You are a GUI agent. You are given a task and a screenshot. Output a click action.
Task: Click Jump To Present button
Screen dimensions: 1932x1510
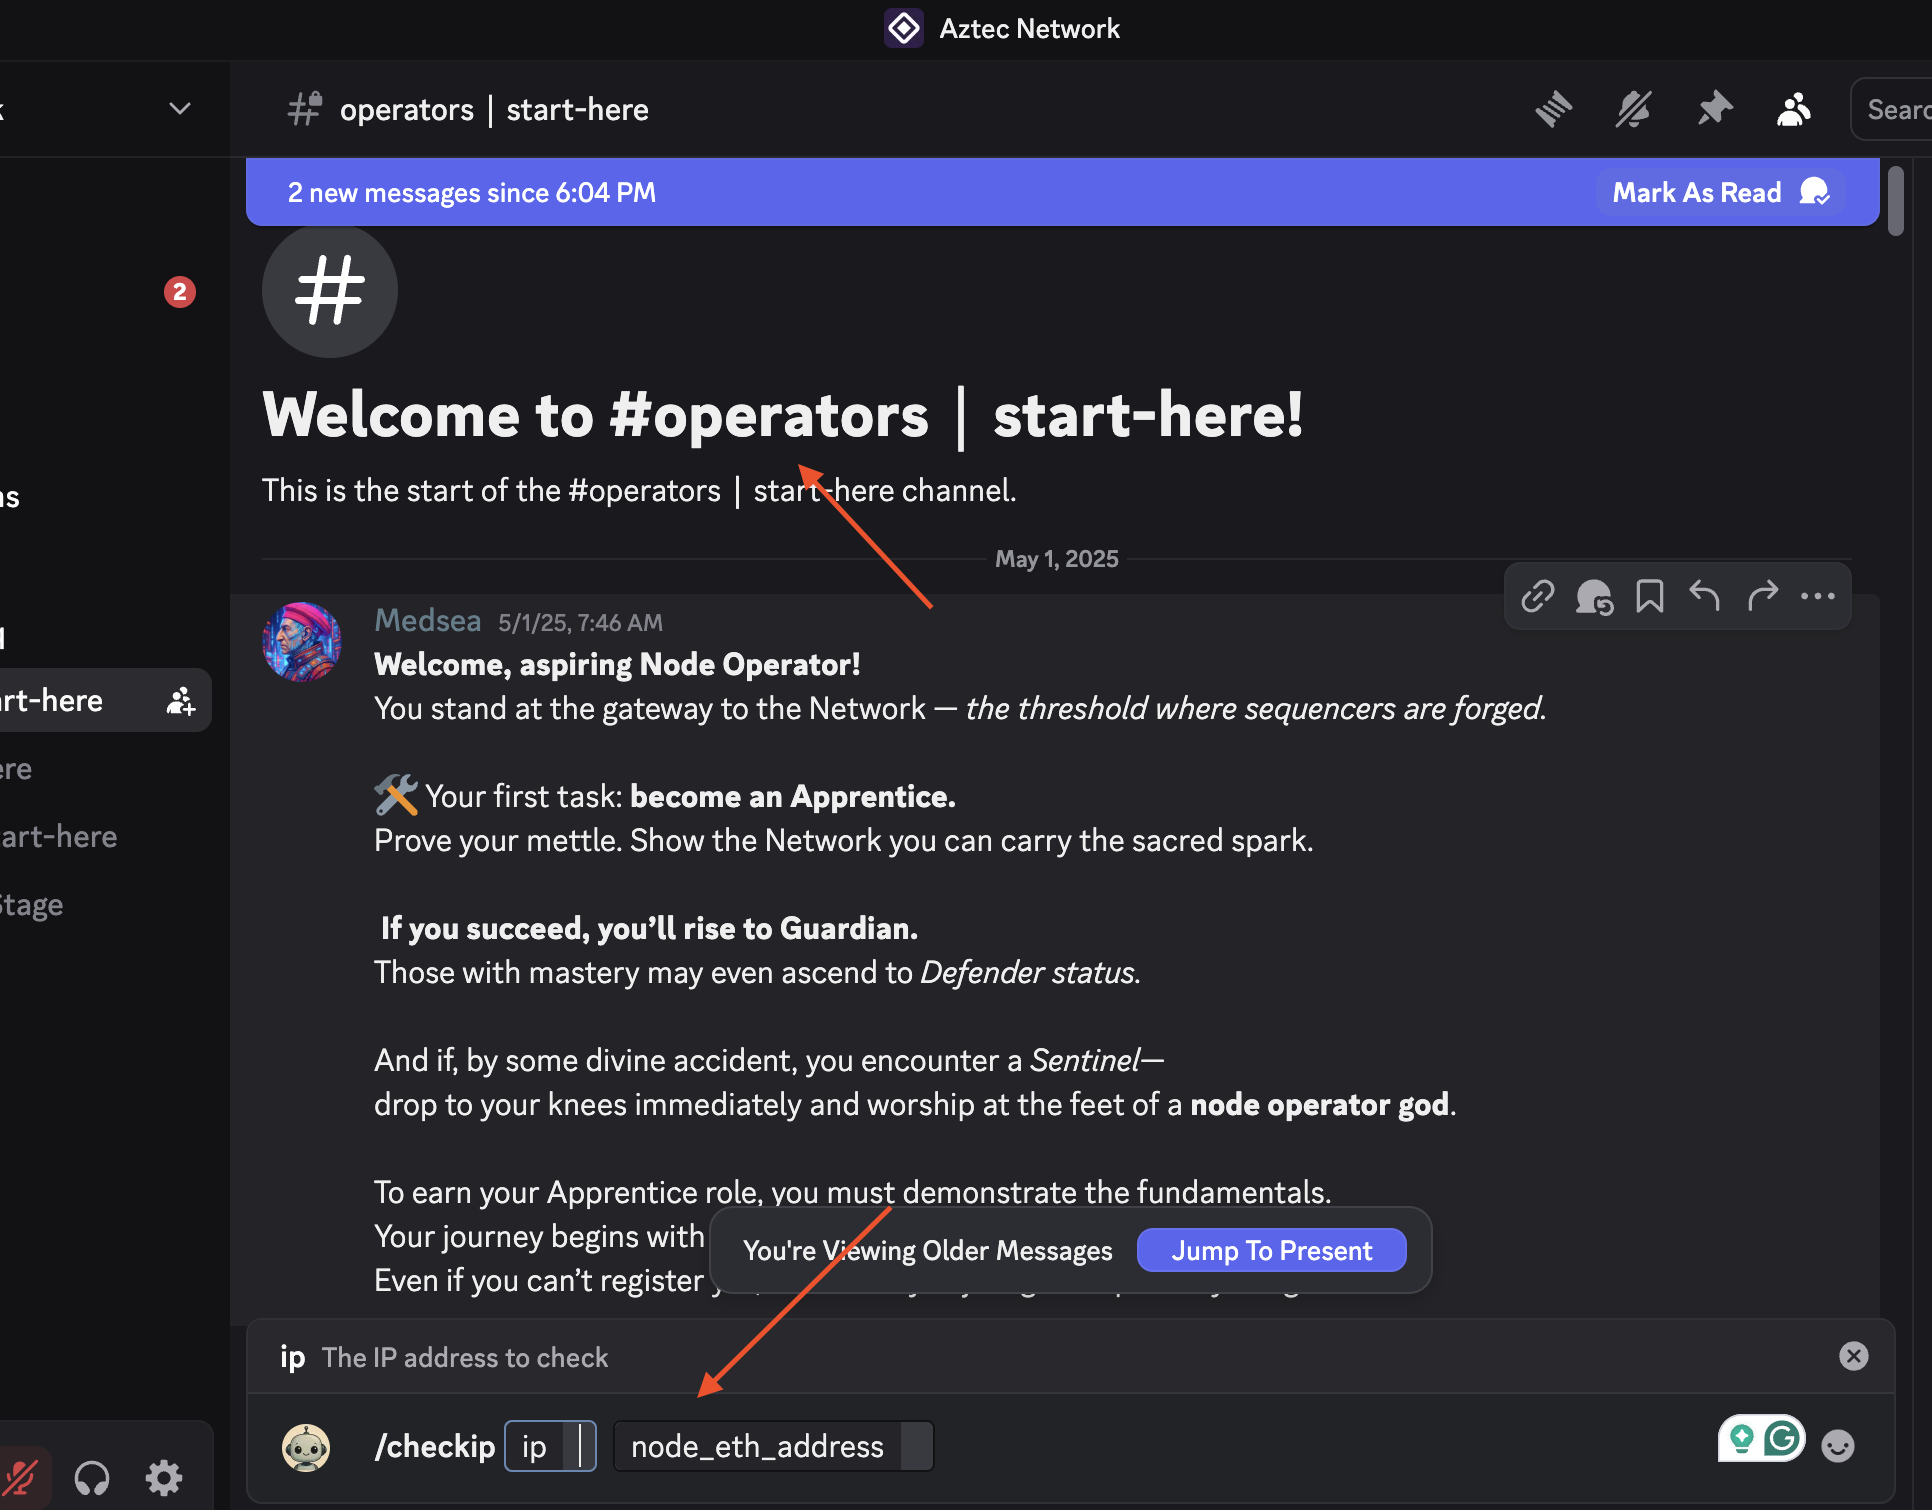(x=1272, y=1250)
